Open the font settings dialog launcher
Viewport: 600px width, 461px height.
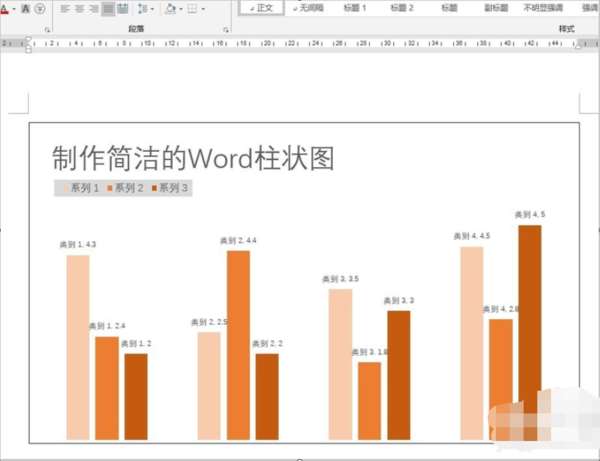(x=47, y=29)
